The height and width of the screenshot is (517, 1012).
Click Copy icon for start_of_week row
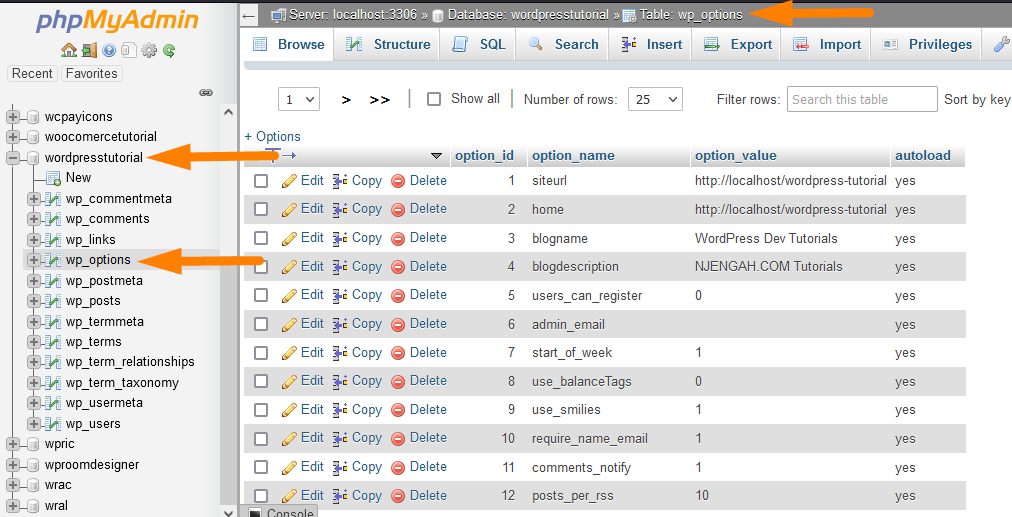[340, 353]
